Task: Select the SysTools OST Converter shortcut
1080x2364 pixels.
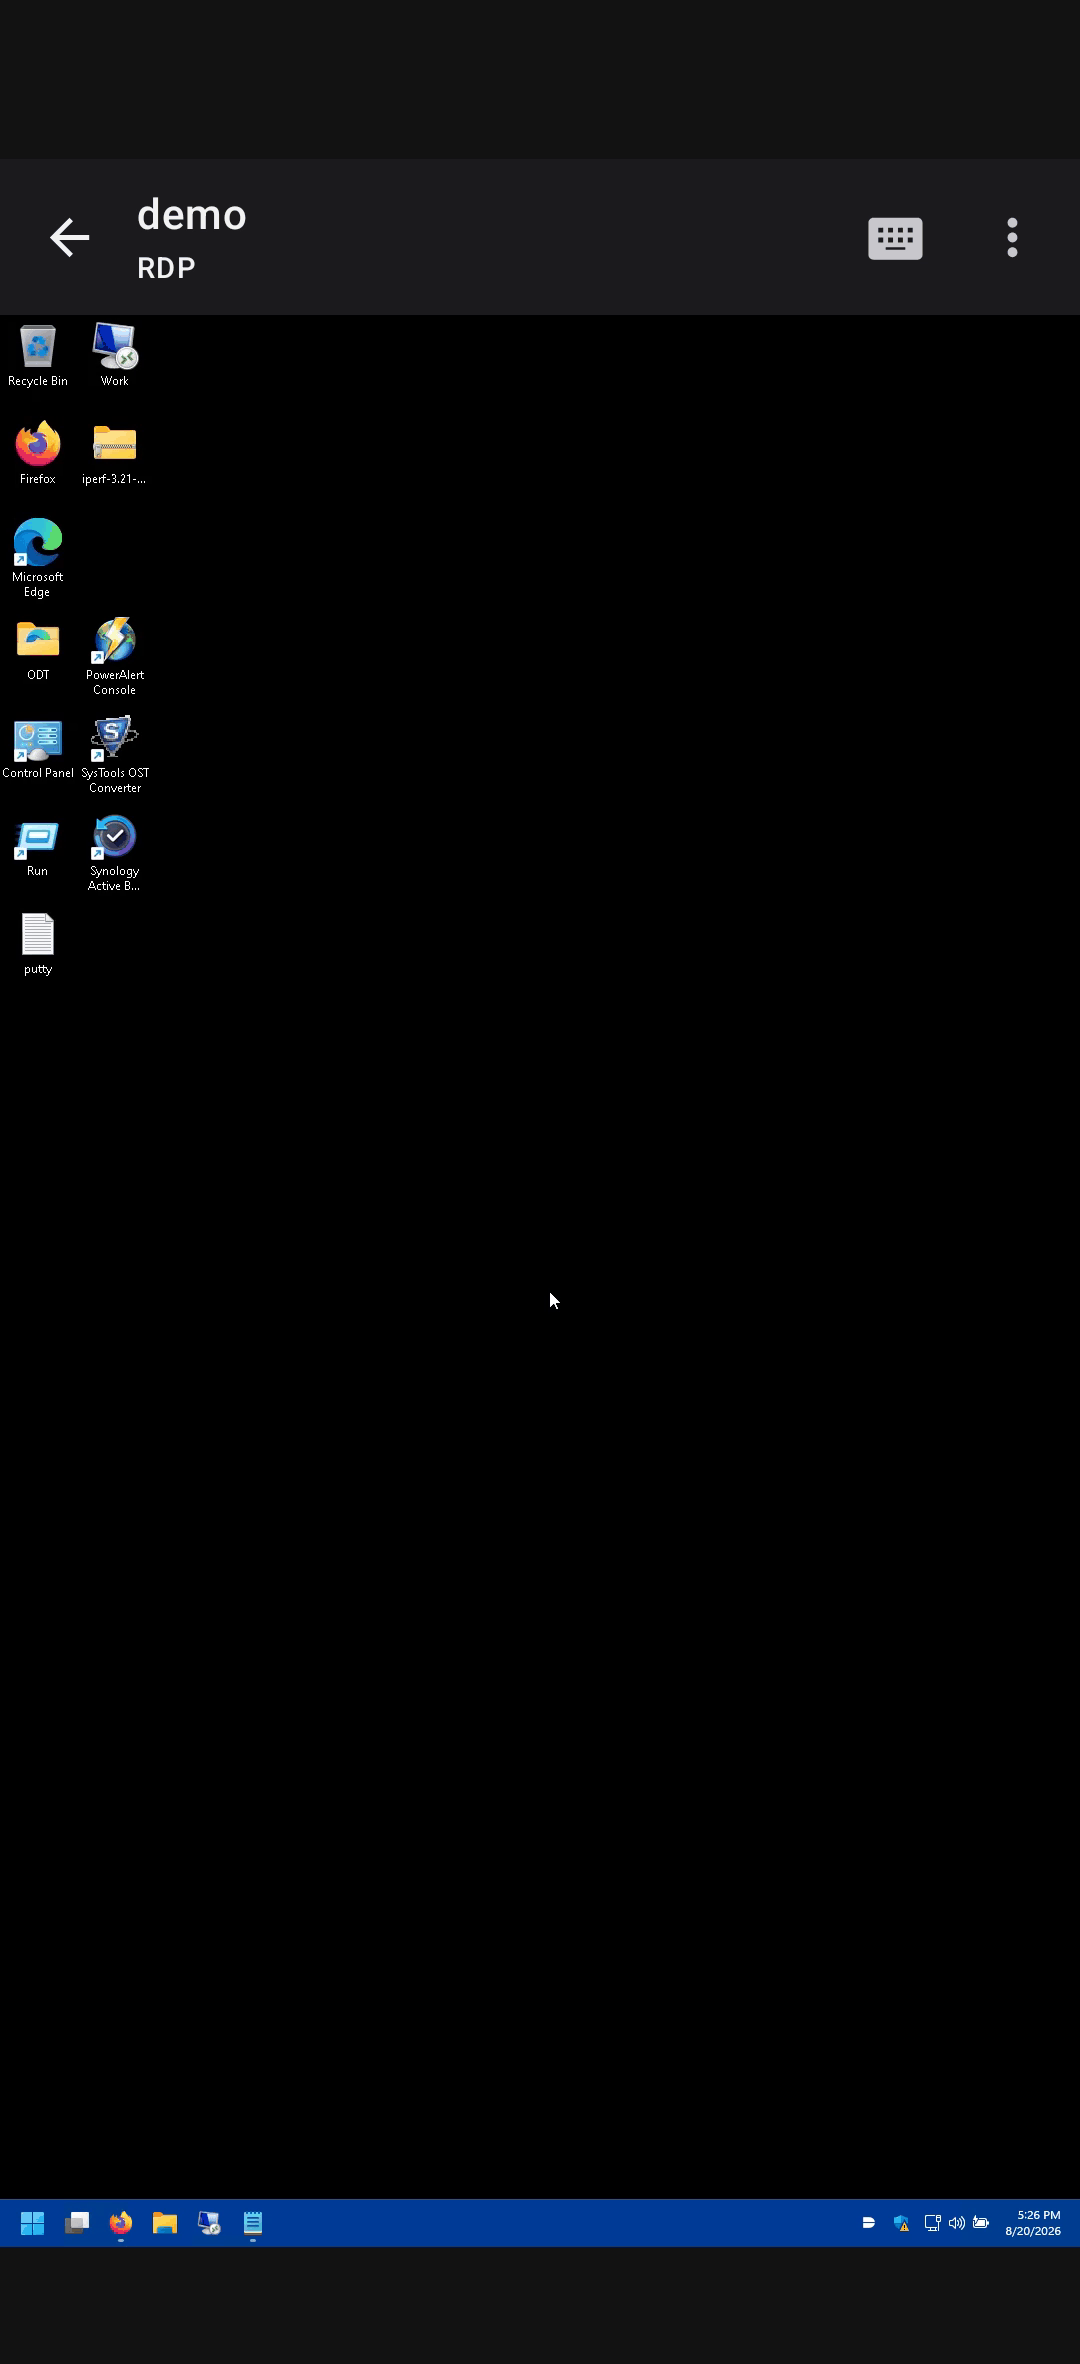Action: point(115,755)
